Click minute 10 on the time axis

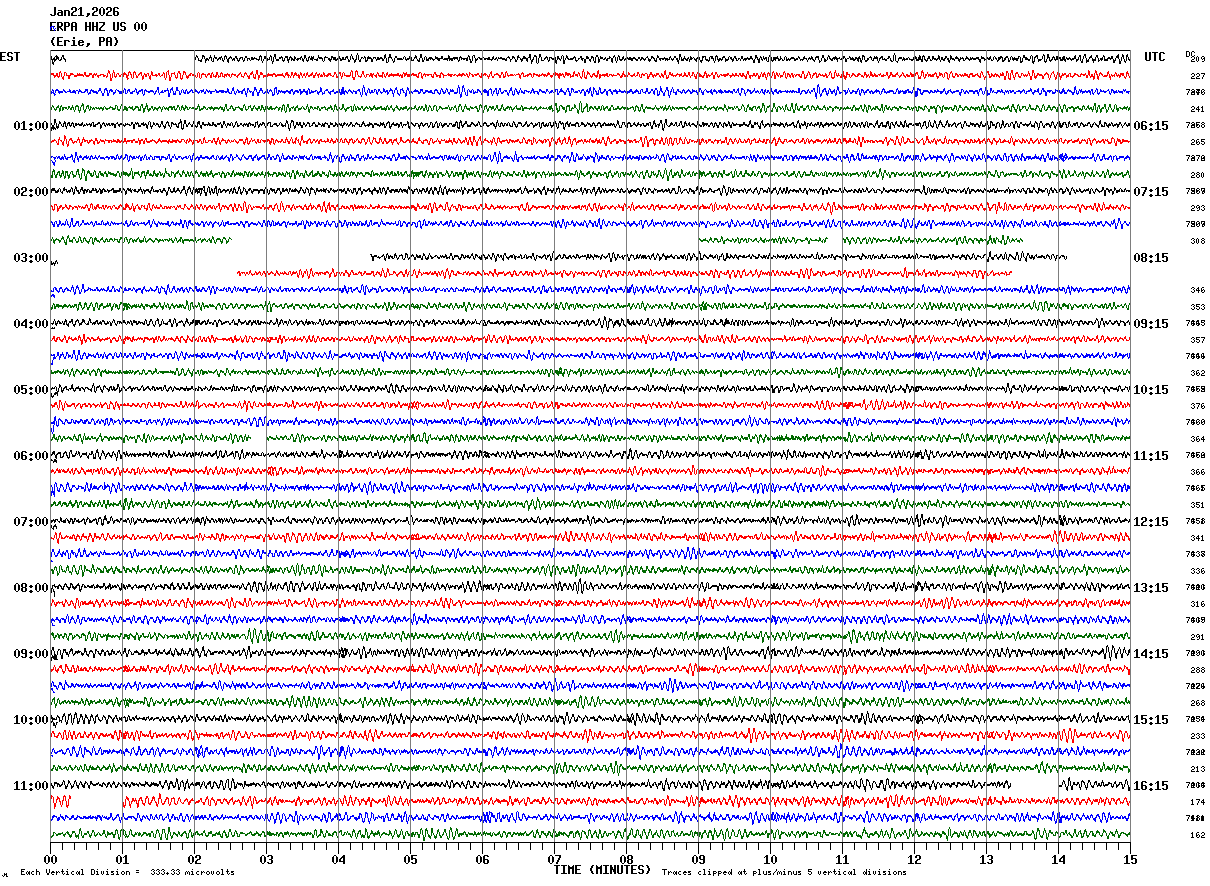(x=770, y=860)
